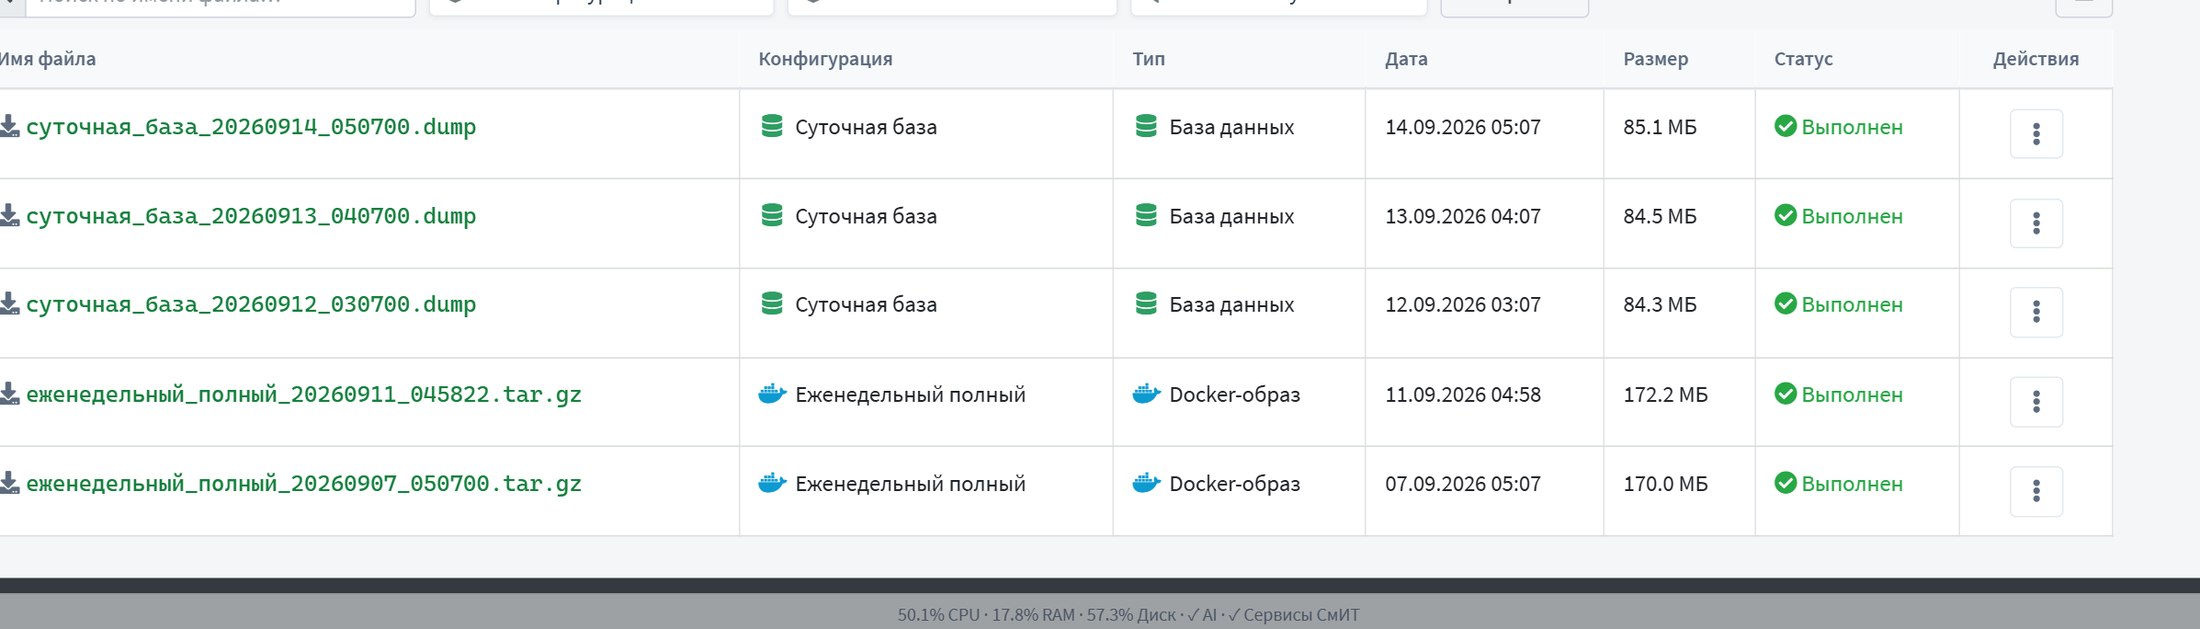This screenshot has height=629, width=2200.
Task: Click green checkmark status icon in 14.09.2026 row
Action: [1785, 126]
